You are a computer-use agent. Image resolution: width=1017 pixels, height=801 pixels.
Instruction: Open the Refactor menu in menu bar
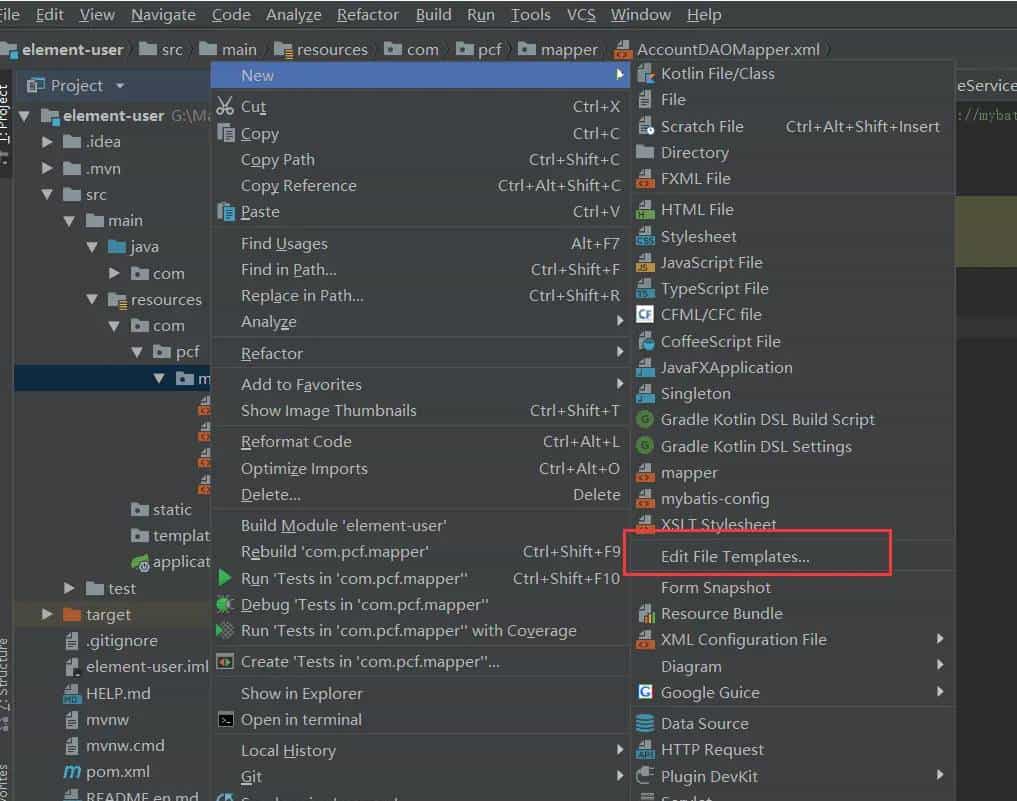(x=367, y=15)
